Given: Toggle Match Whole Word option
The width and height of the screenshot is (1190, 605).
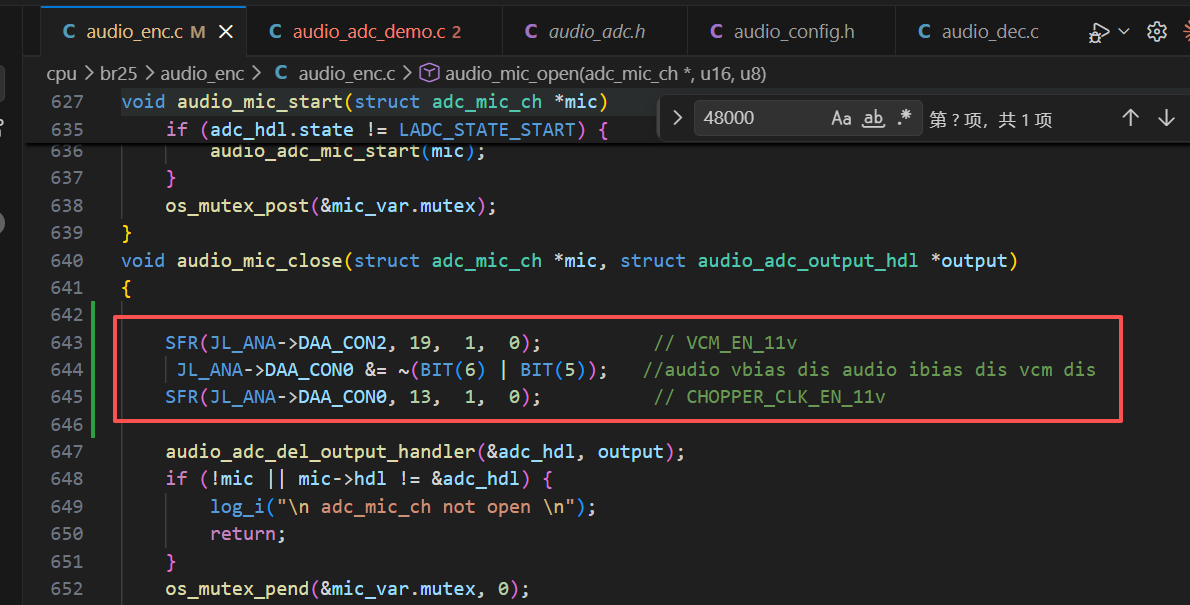Looking at the screenshot, I should [x=874, y=118].
